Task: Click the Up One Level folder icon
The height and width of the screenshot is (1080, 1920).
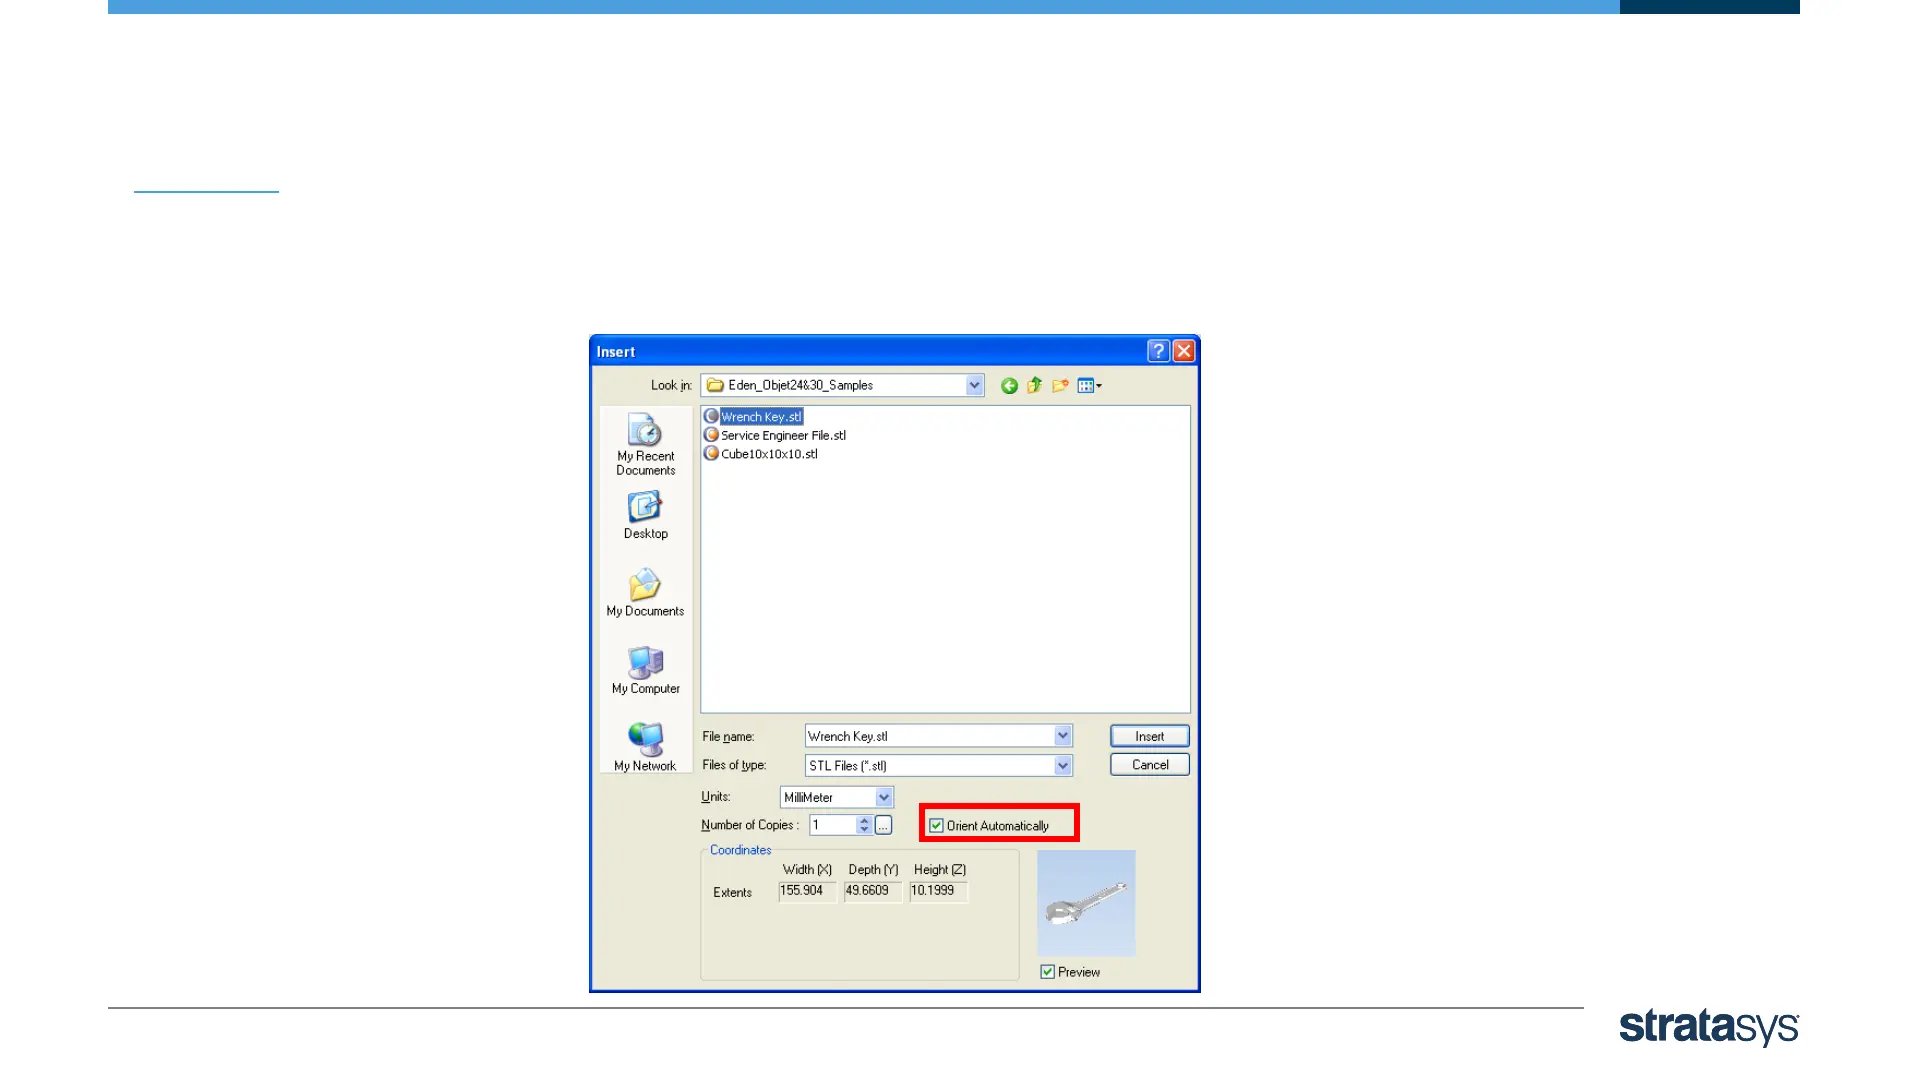Action: coord(1034,386)
